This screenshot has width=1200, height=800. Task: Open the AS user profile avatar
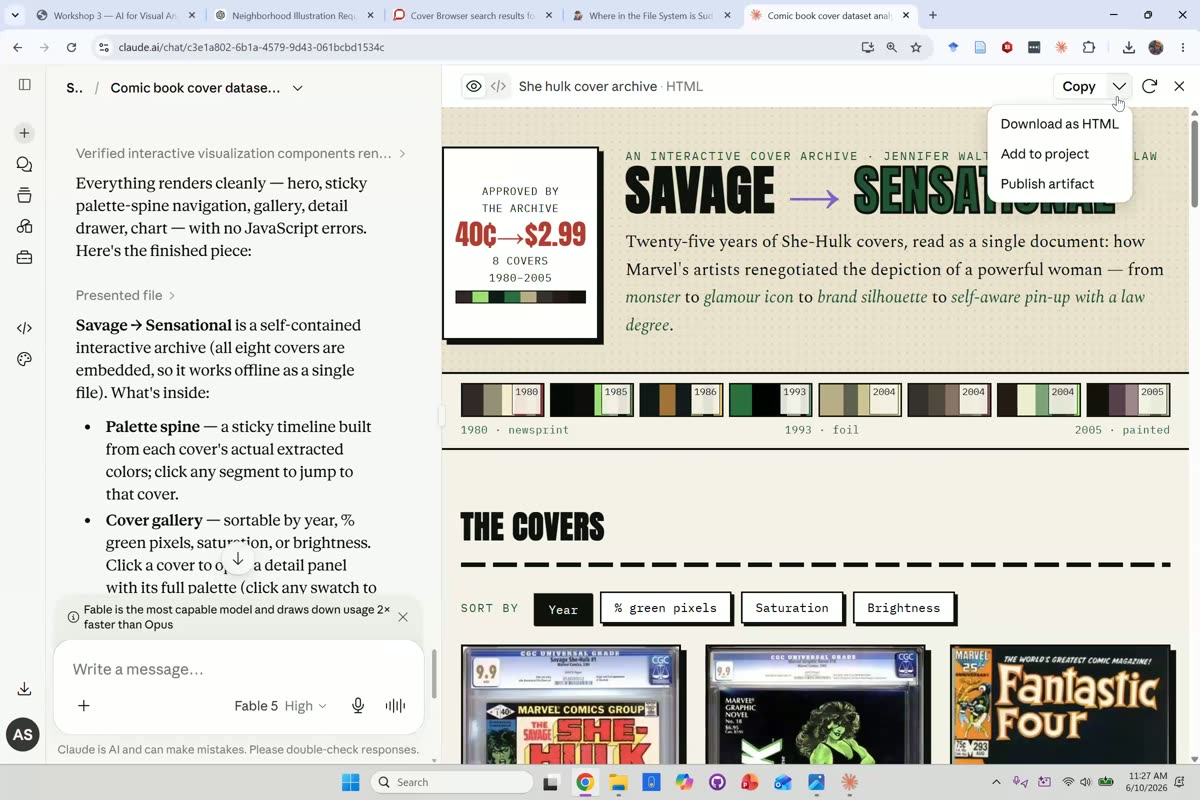point(23,735)
